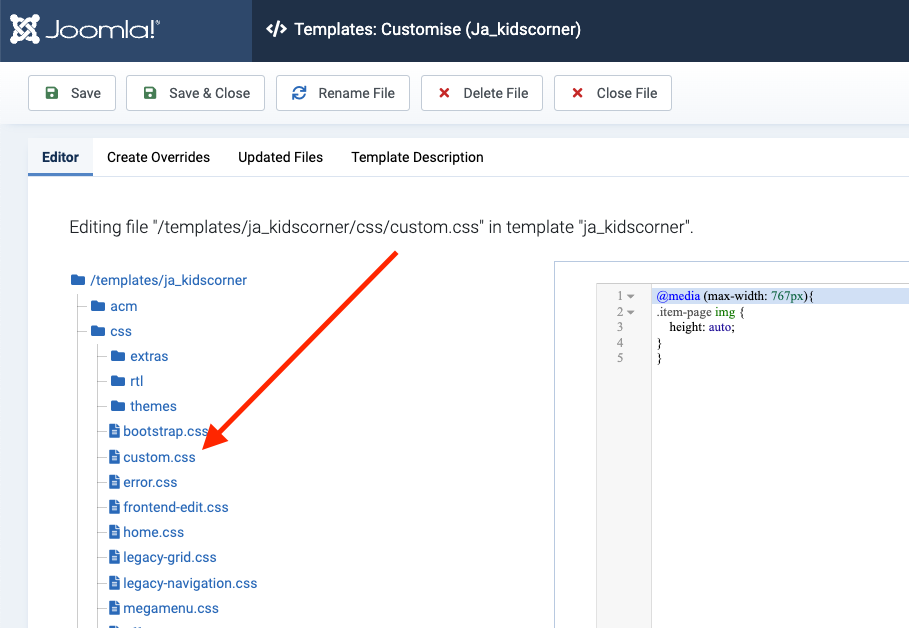This screenshot has width=909, height=628.
Task: Select the Editor tab
Action: coord(60,157)
